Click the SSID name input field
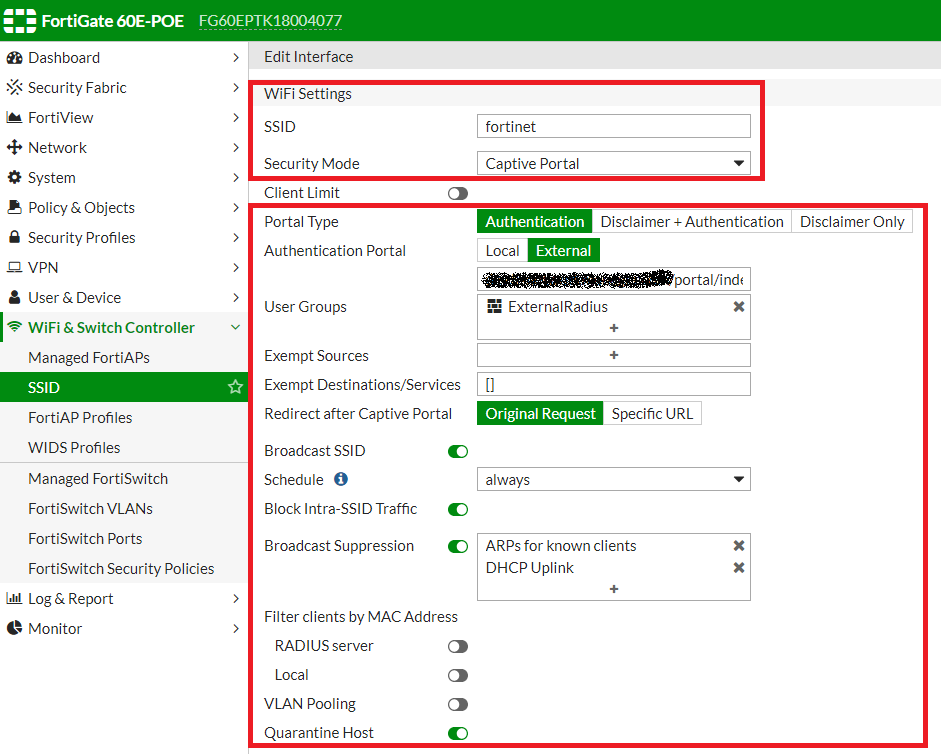The height and width of the screenshot is (754, 946). pos(613,127)
